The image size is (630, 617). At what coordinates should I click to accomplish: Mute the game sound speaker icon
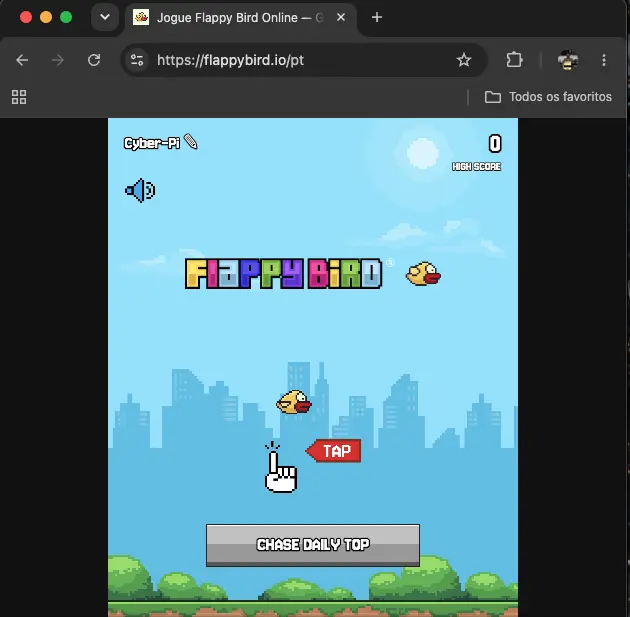140,190
